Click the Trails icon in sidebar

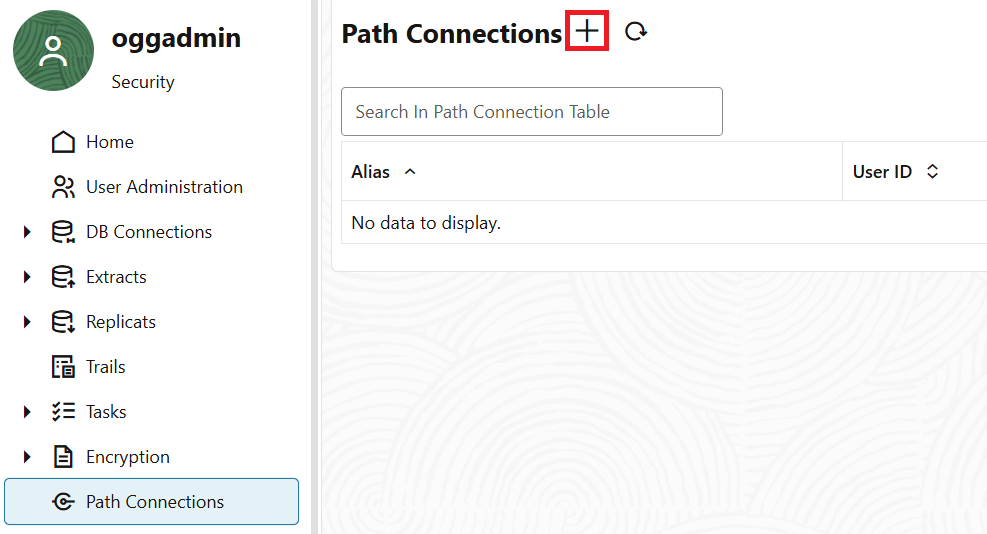point(63,367)
